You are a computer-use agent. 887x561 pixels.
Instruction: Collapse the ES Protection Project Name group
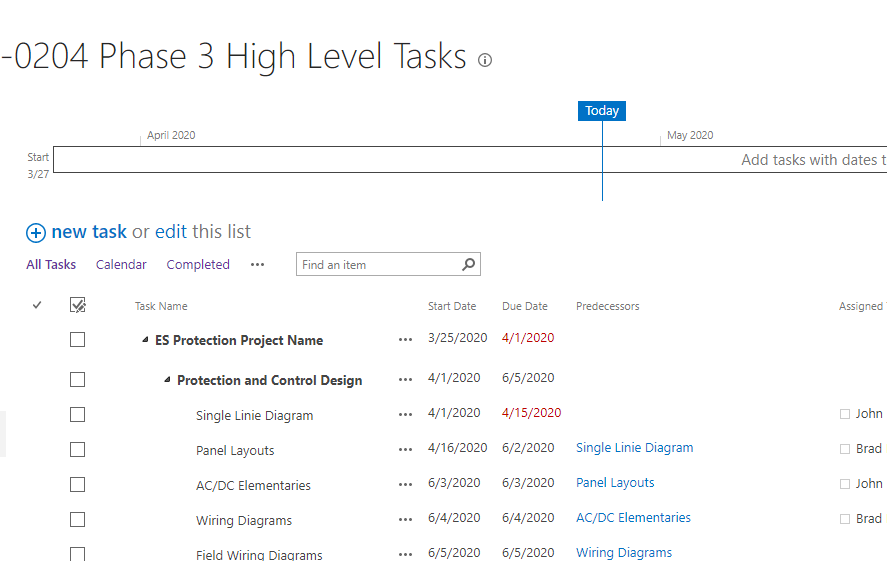coord(145,340)
